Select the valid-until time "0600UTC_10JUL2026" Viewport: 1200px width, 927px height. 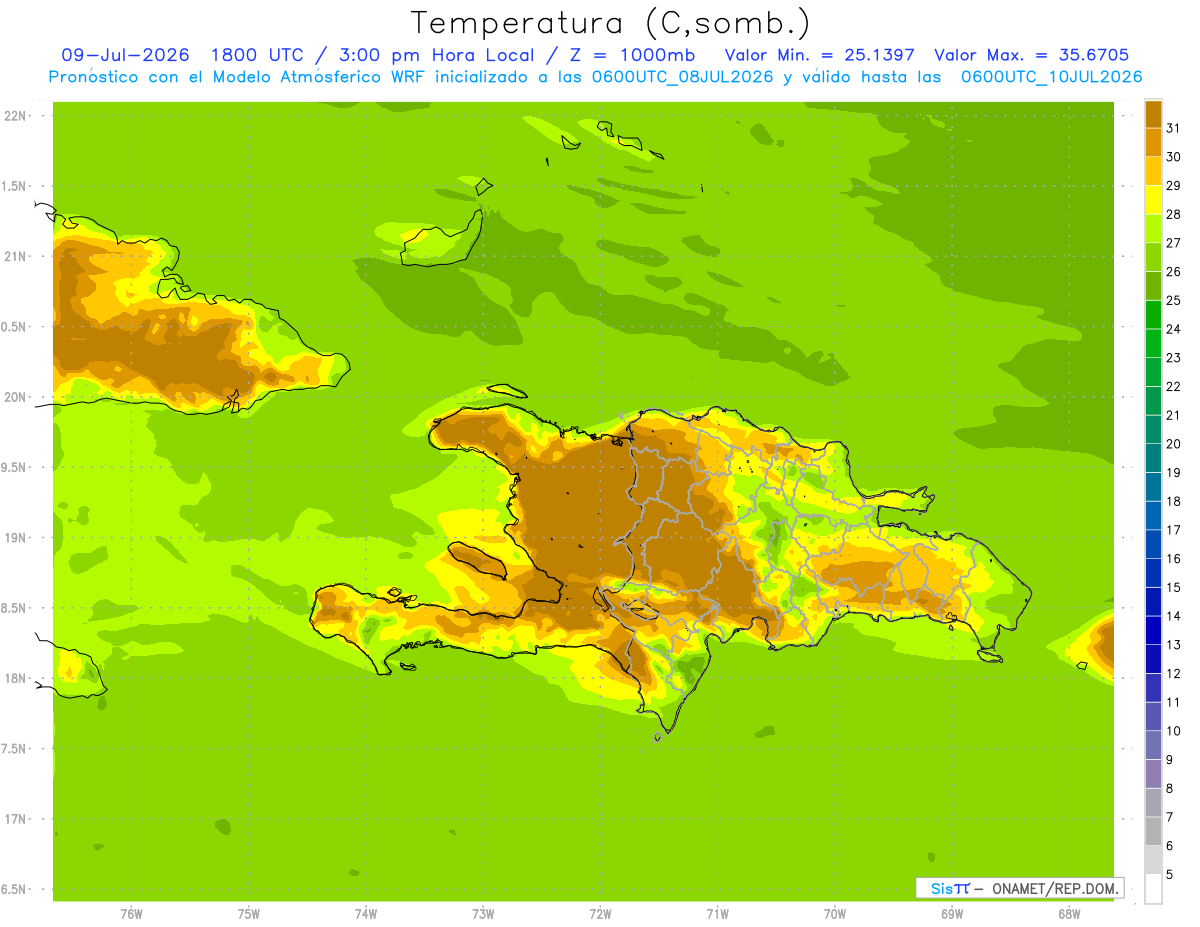tap(1051, 77)
